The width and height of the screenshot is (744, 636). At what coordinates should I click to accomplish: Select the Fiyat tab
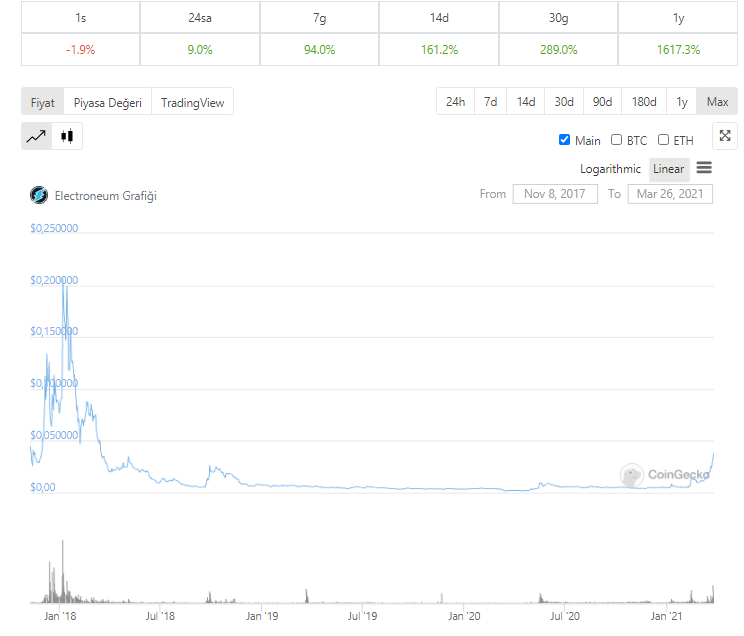43,102
